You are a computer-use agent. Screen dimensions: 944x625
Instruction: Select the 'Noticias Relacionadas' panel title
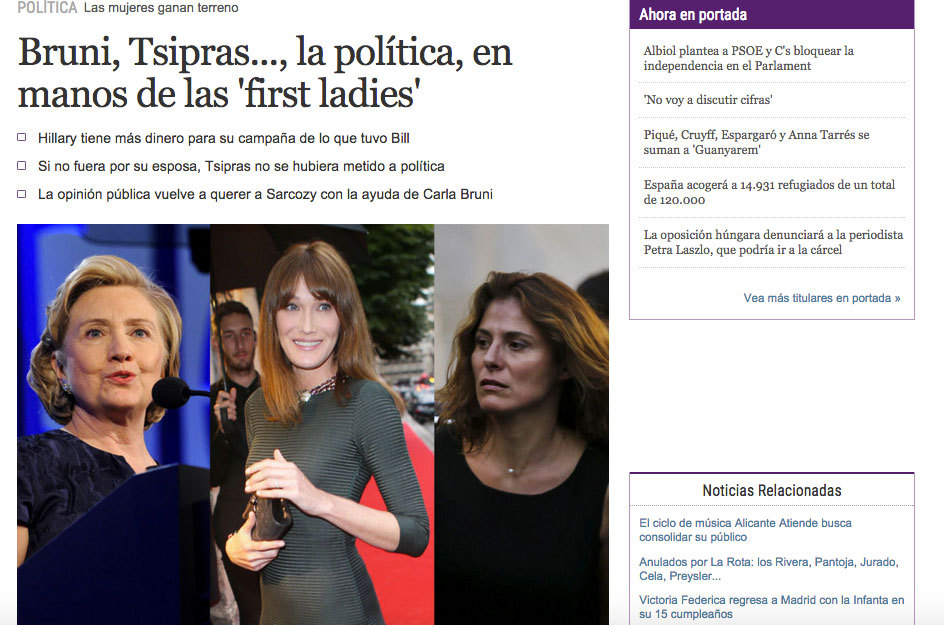(x=772, y=491)
